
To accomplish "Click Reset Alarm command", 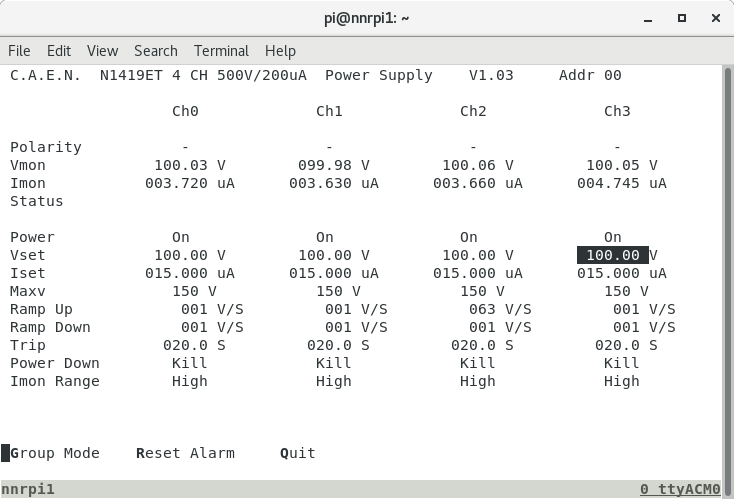I will pyautogui.click(x=185, y=453).
